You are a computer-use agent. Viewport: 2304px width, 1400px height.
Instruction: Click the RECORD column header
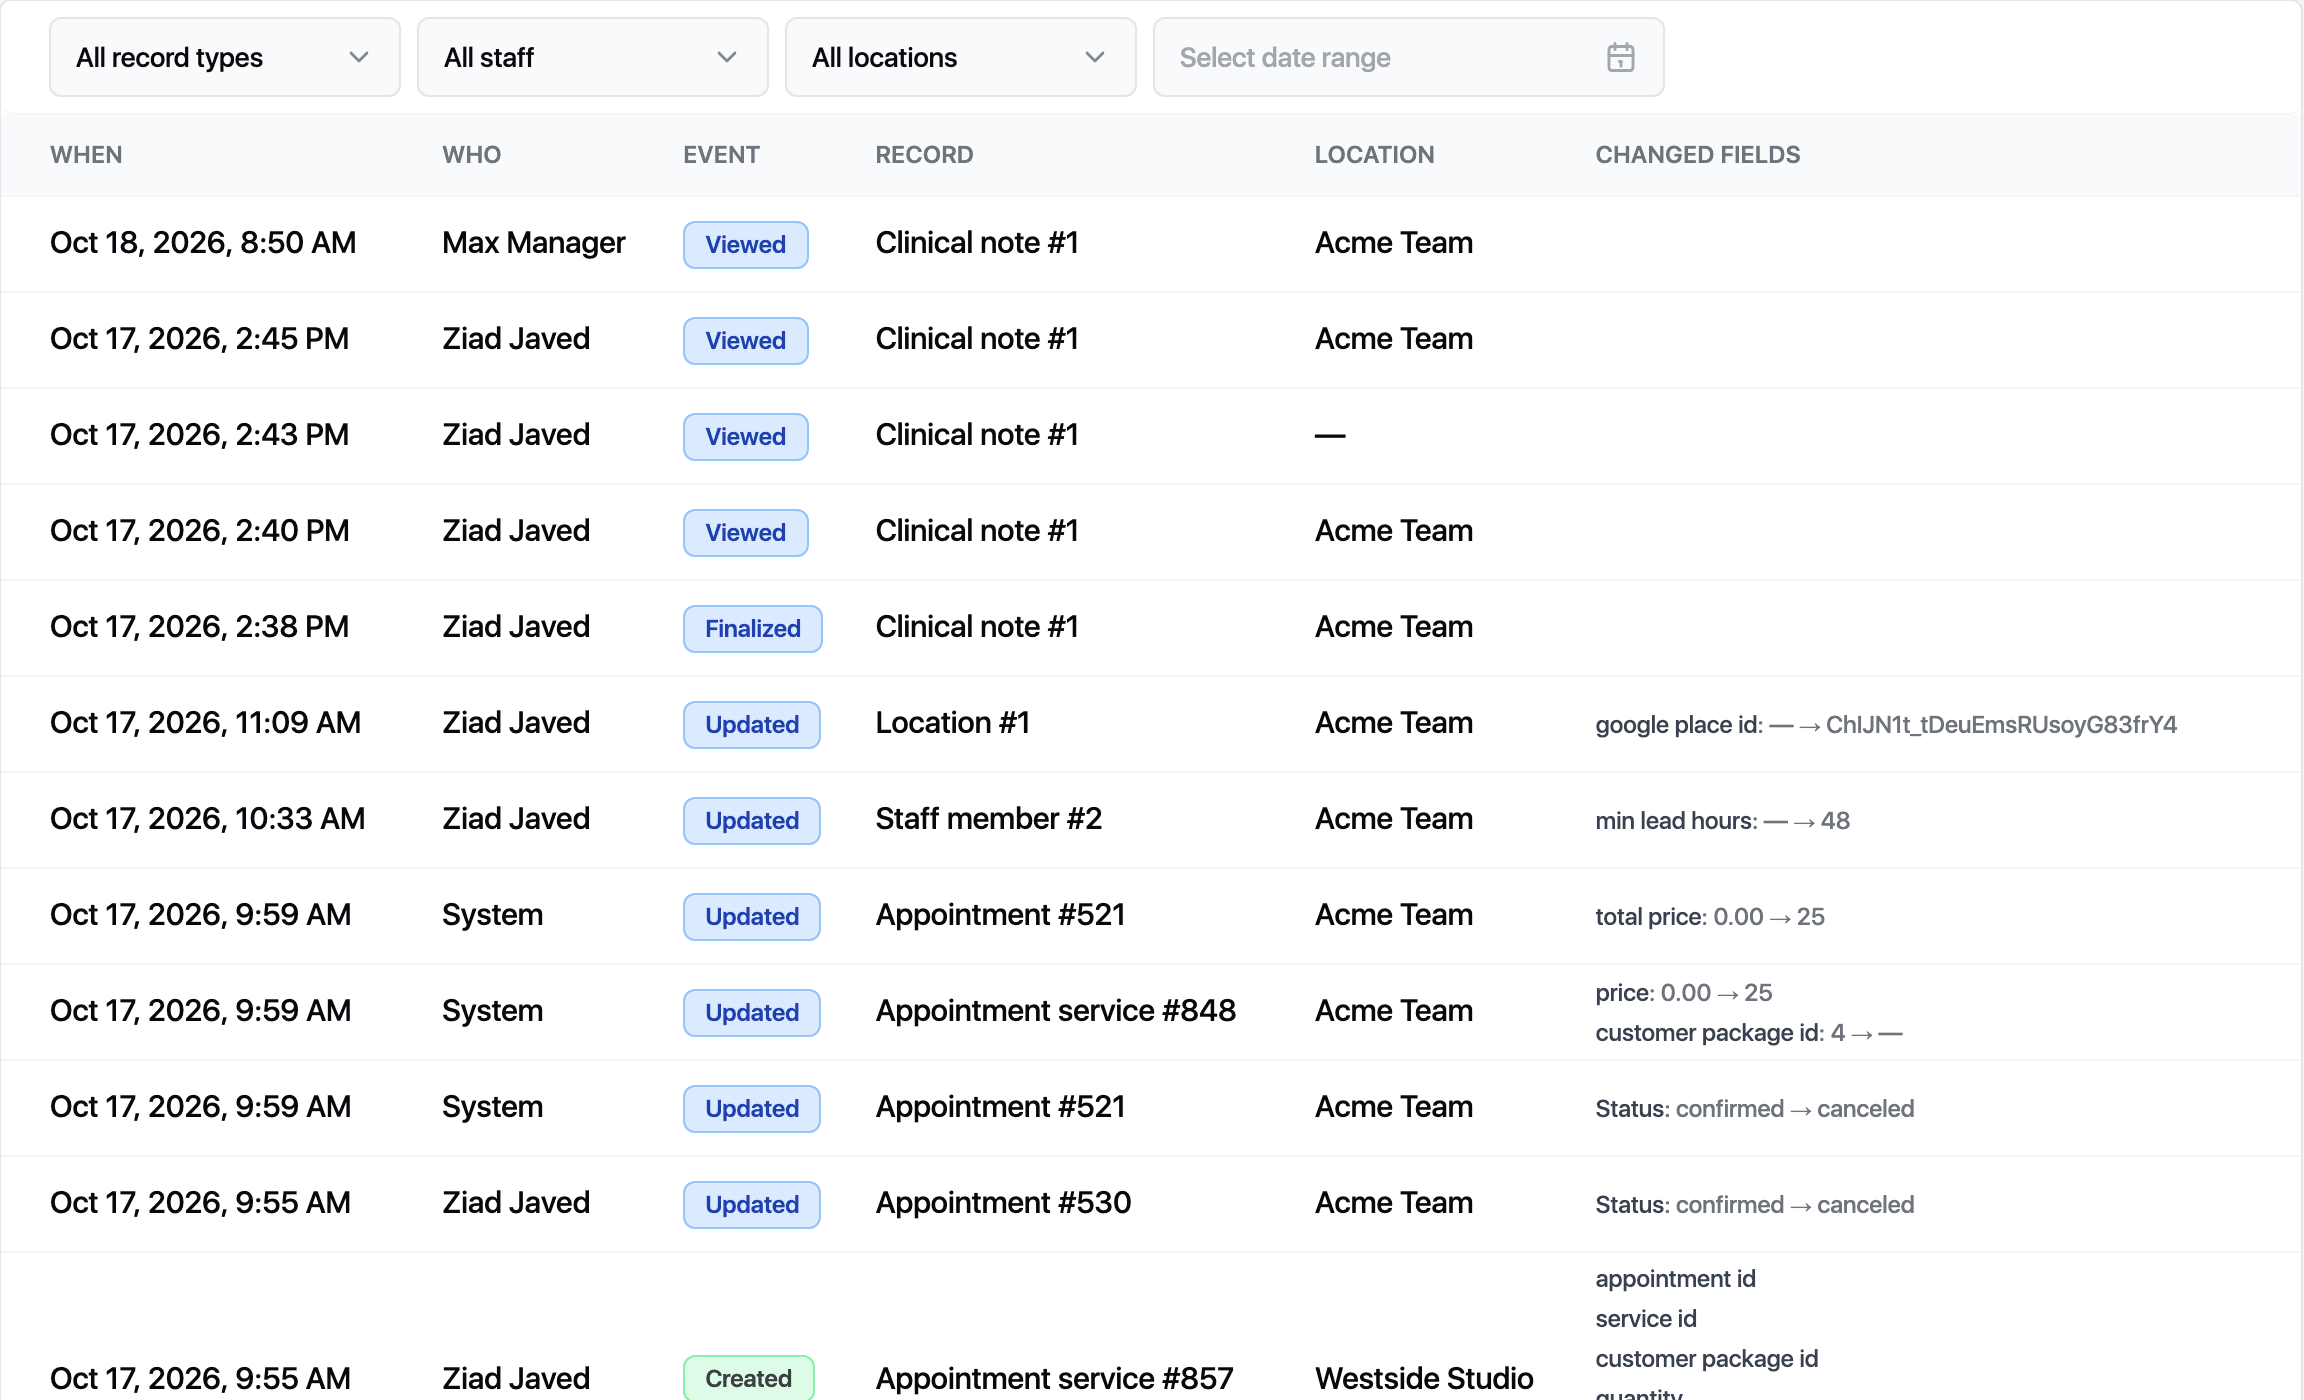924,154
